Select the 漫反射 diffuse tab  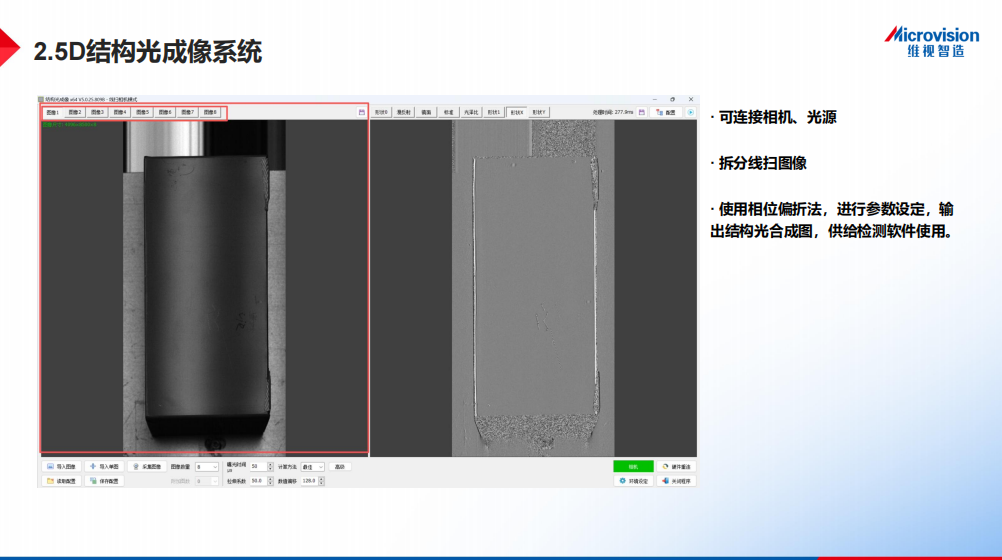[404, 113]
